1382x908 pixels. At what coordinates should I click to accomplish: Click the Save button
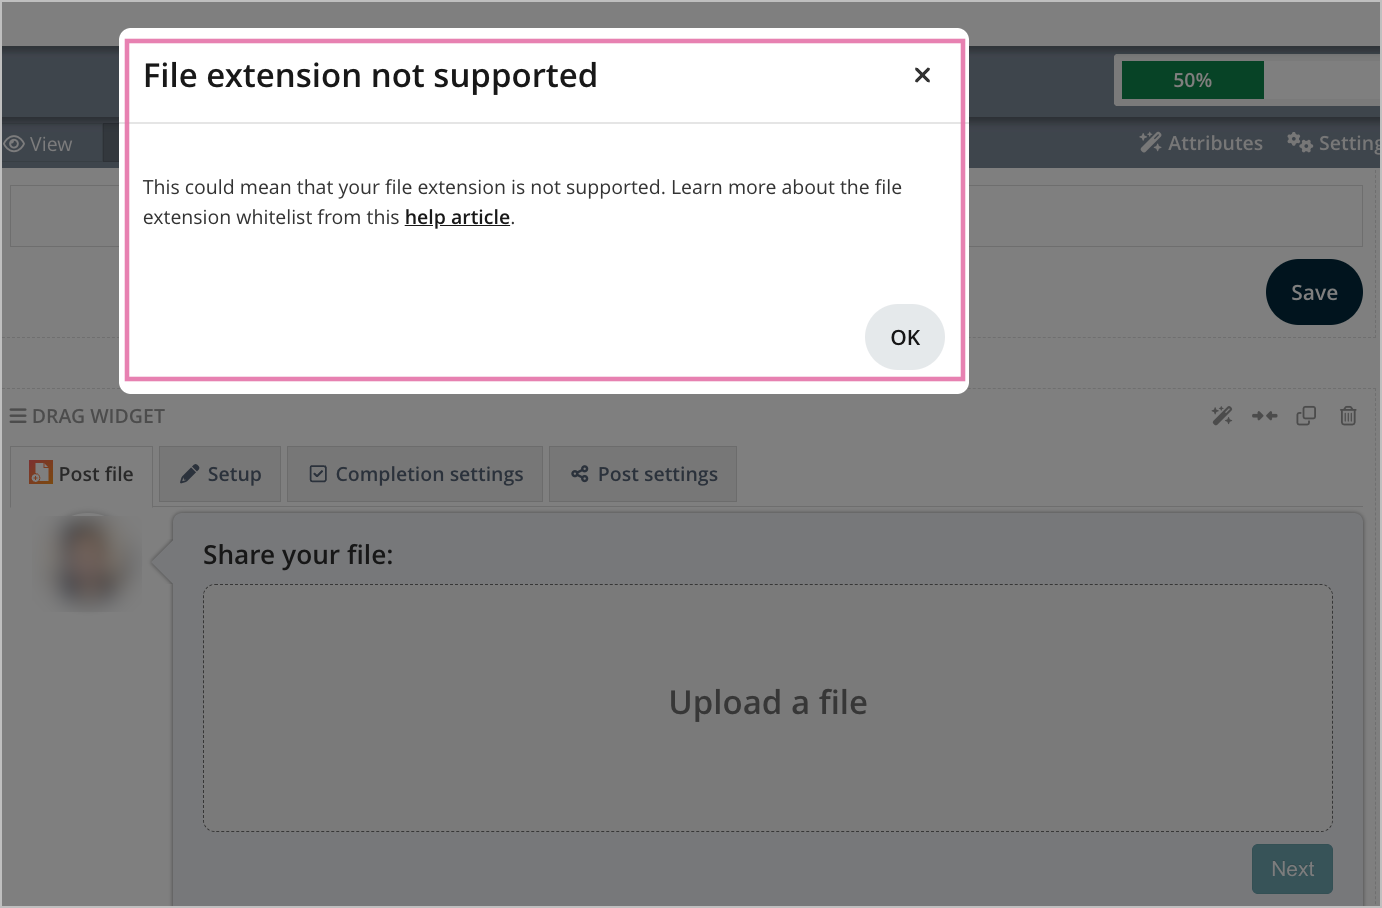pyautogui.click(x=1314, y=292)
